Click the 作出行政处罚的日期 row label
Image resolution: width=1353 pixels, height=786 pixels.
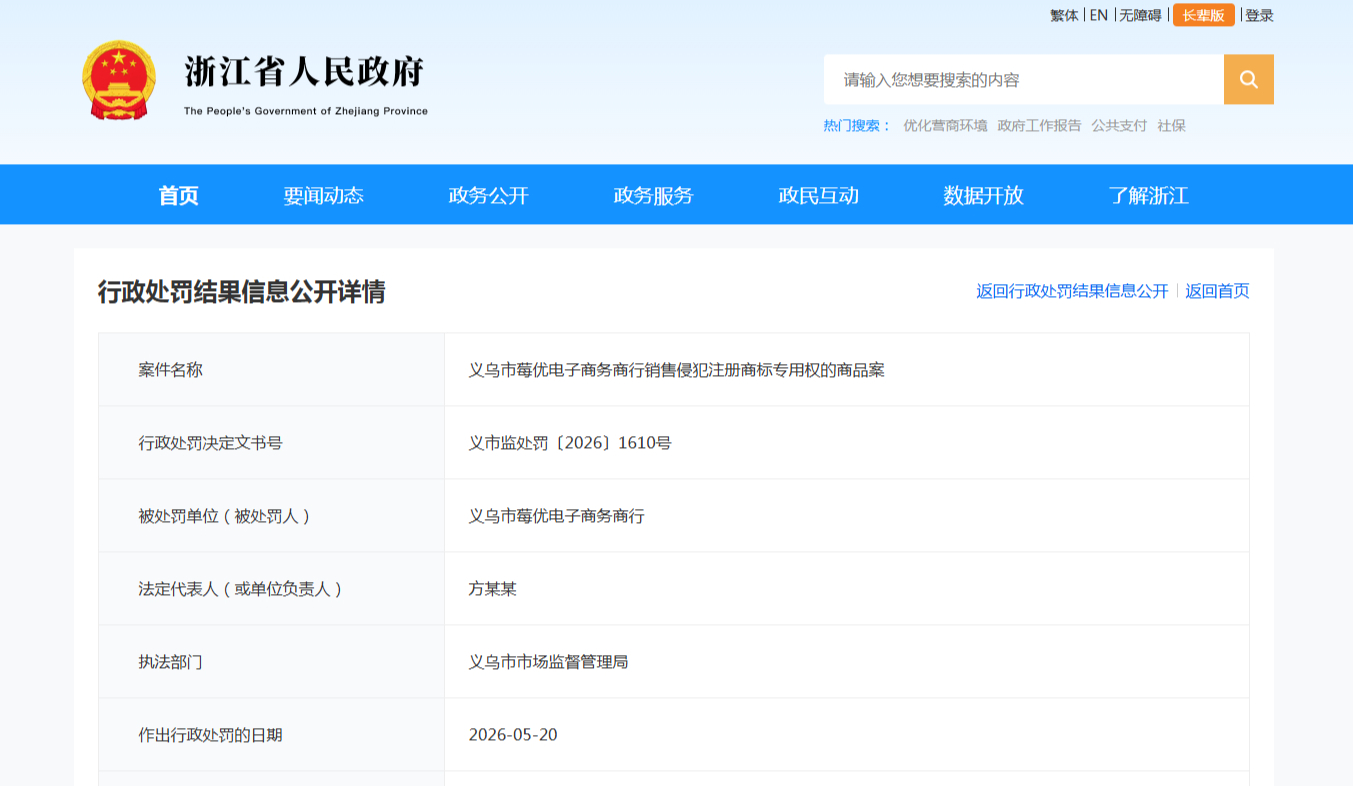(x=210, y=735)
